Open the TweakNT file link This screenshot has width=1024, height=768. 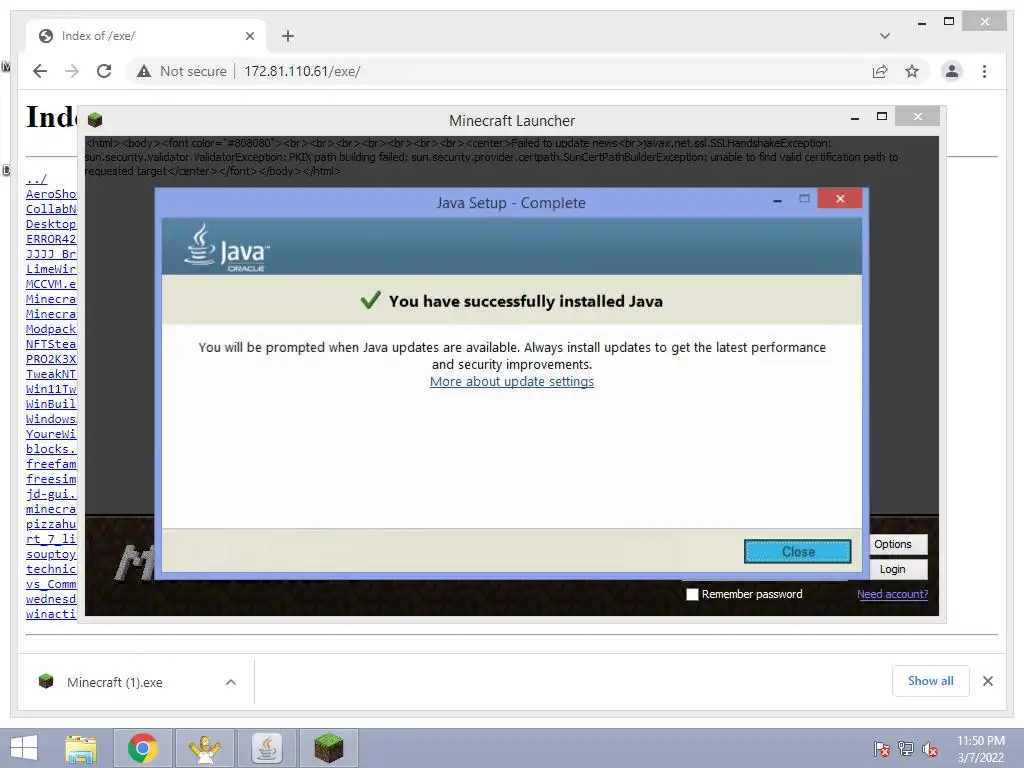pos(51,374)
